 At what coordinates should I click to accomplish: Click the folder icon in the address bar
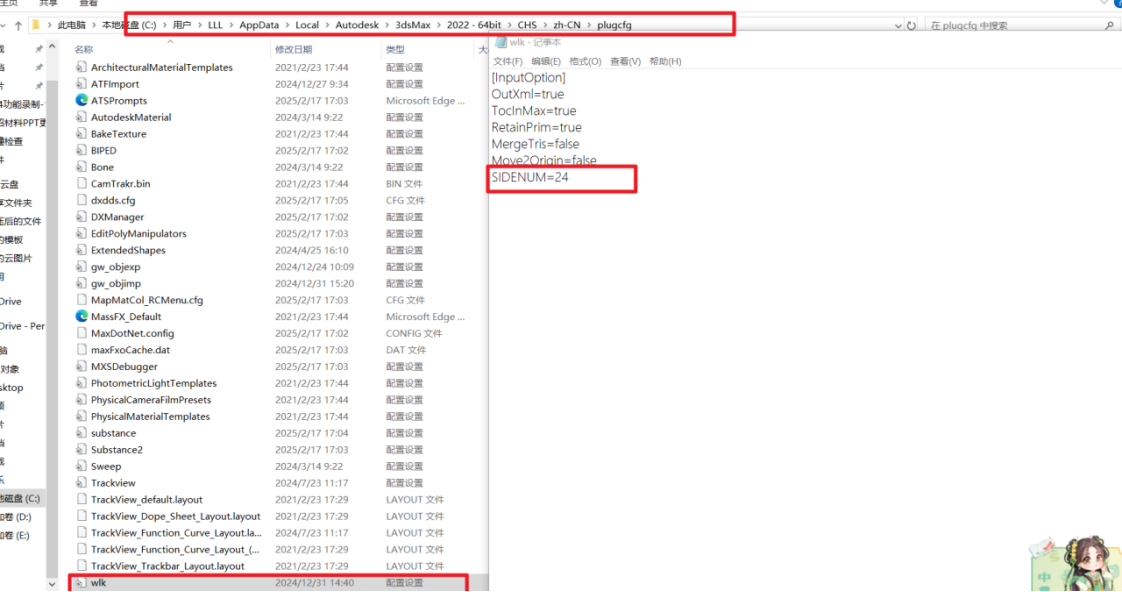coord(36,25)
